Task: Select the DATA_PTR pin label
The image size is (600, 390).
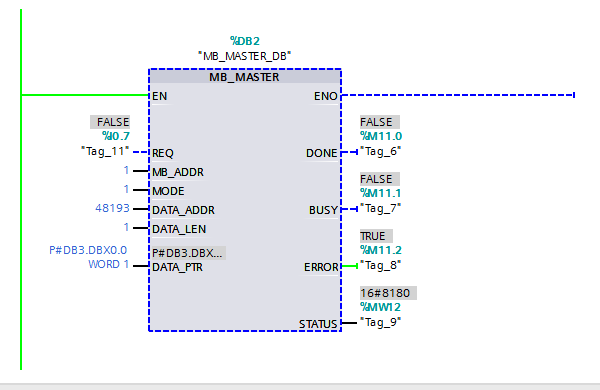Action: click(x=177, y=267)
